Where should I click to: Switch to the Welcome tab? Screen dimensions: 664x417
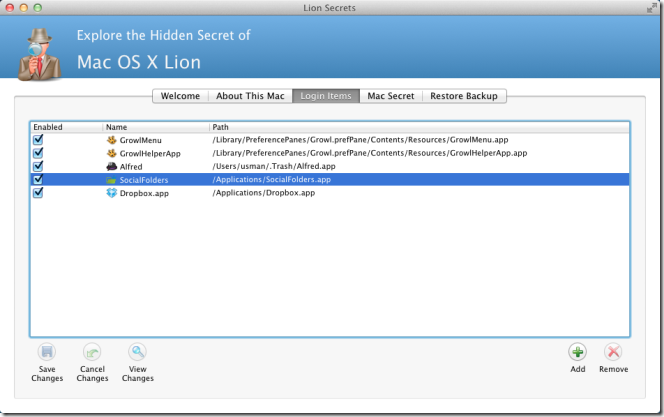[x=180, y=96]
